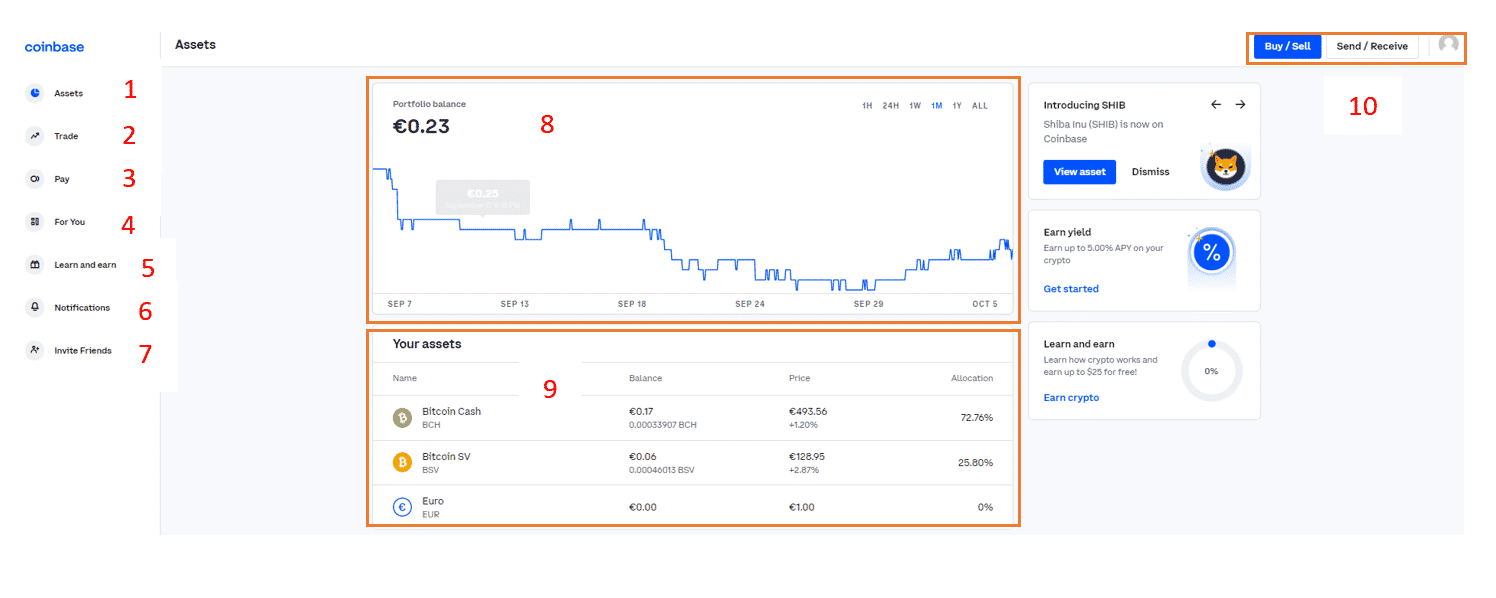This screenshot has width=1496, height=598.
Task: Click View asset for SHIB
Action: click(1079, 172)
